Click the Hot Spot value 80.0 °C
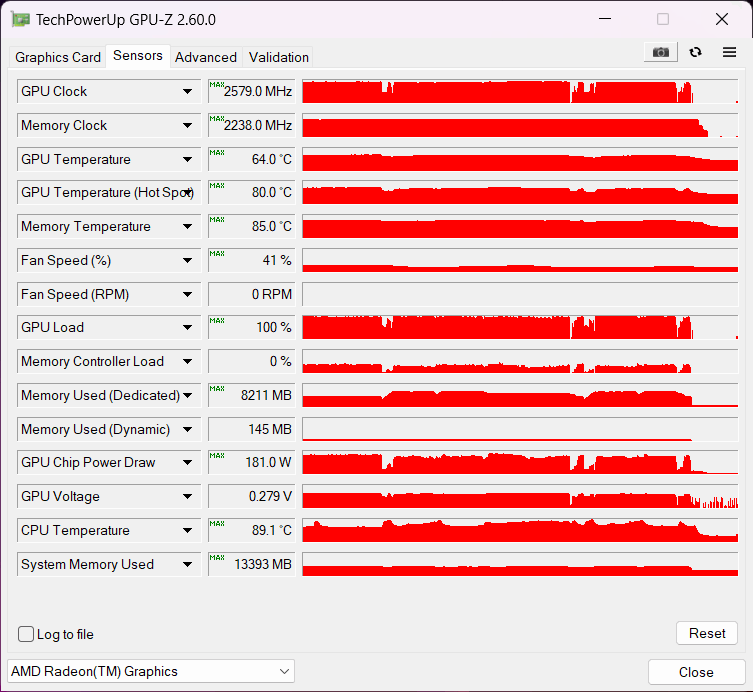Screen dimensions: 753x692 tap(252, 193)
